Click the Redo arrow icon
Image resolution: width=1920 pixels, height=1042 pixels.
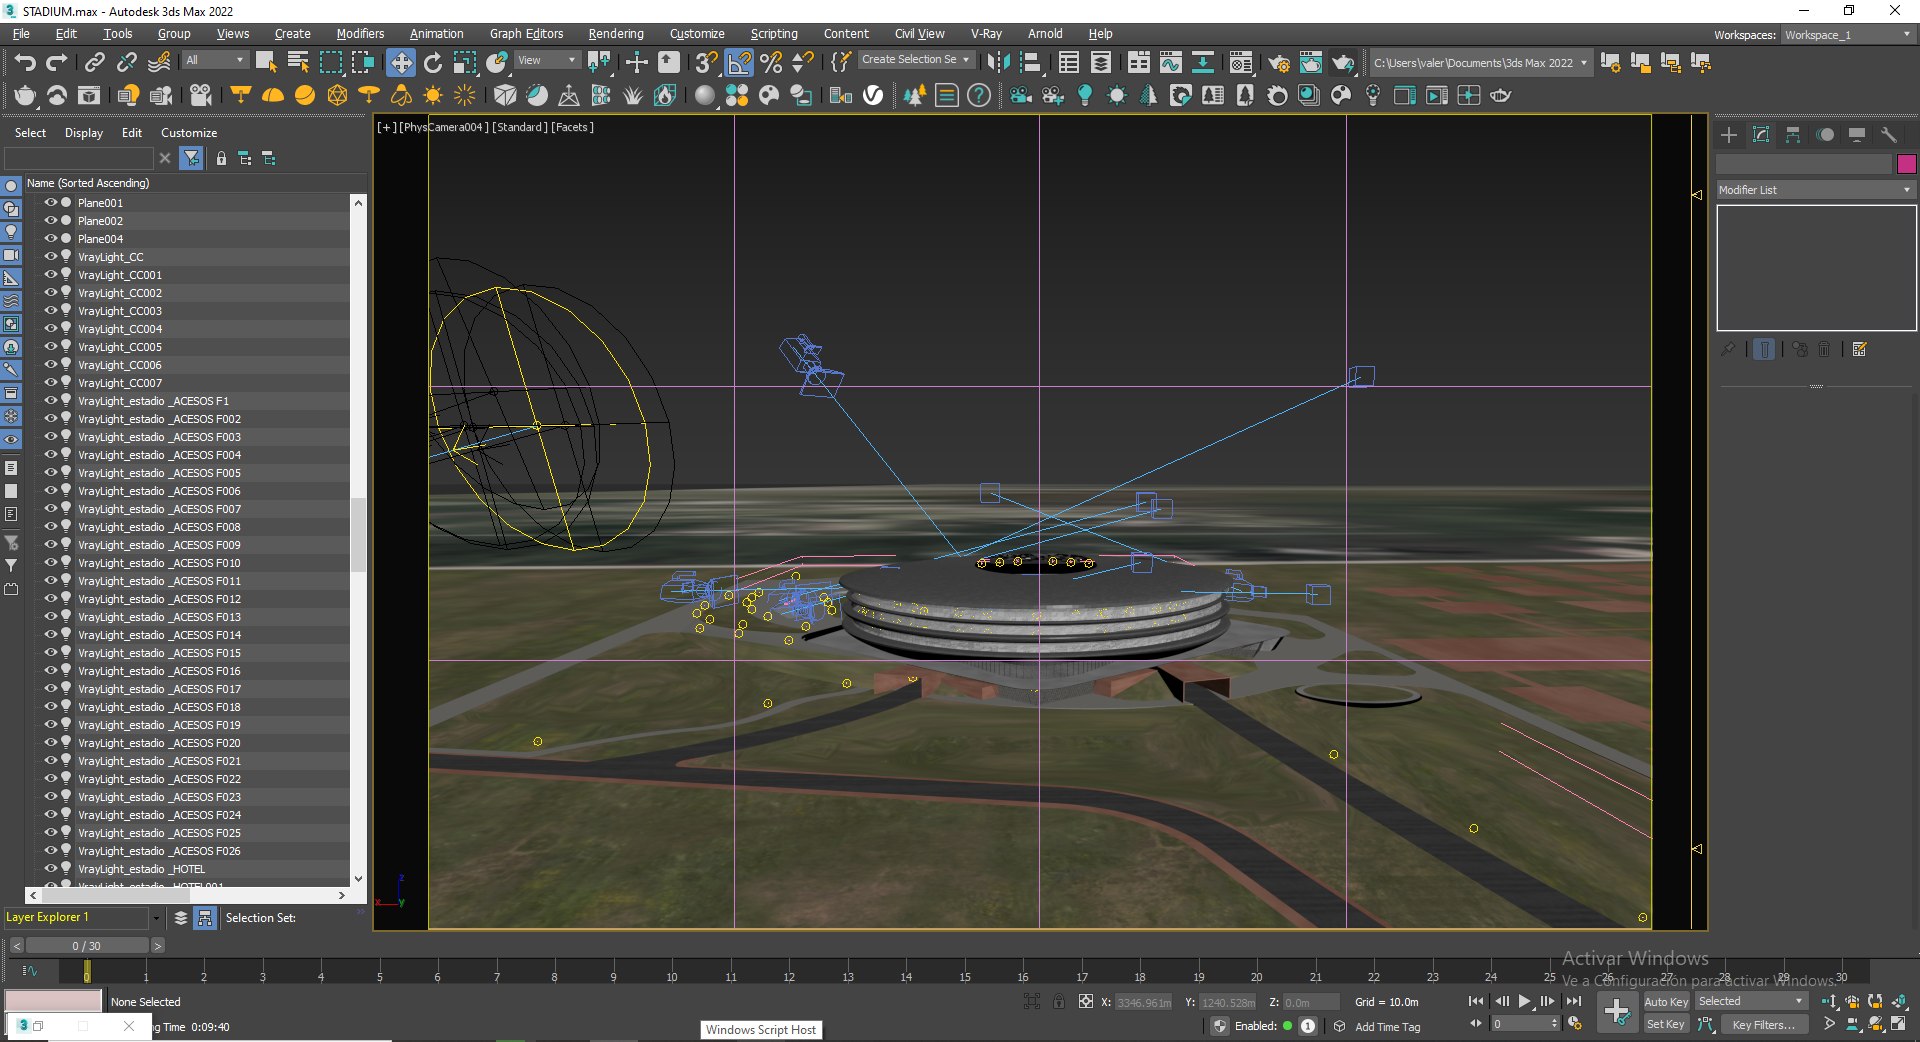[x=57, y=62]
